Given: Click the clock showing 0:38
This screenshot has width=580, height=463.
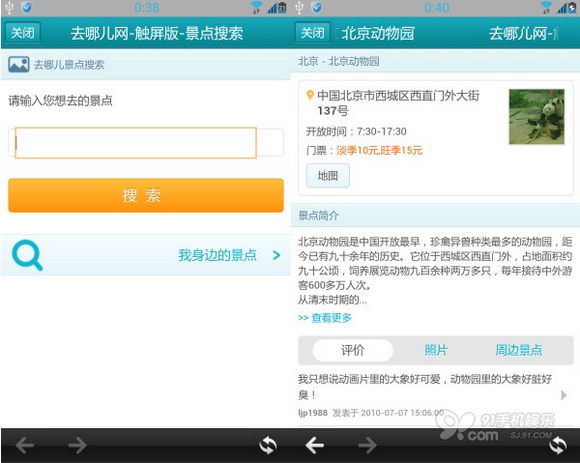Looking at the screenshot, I should (147, 7).
